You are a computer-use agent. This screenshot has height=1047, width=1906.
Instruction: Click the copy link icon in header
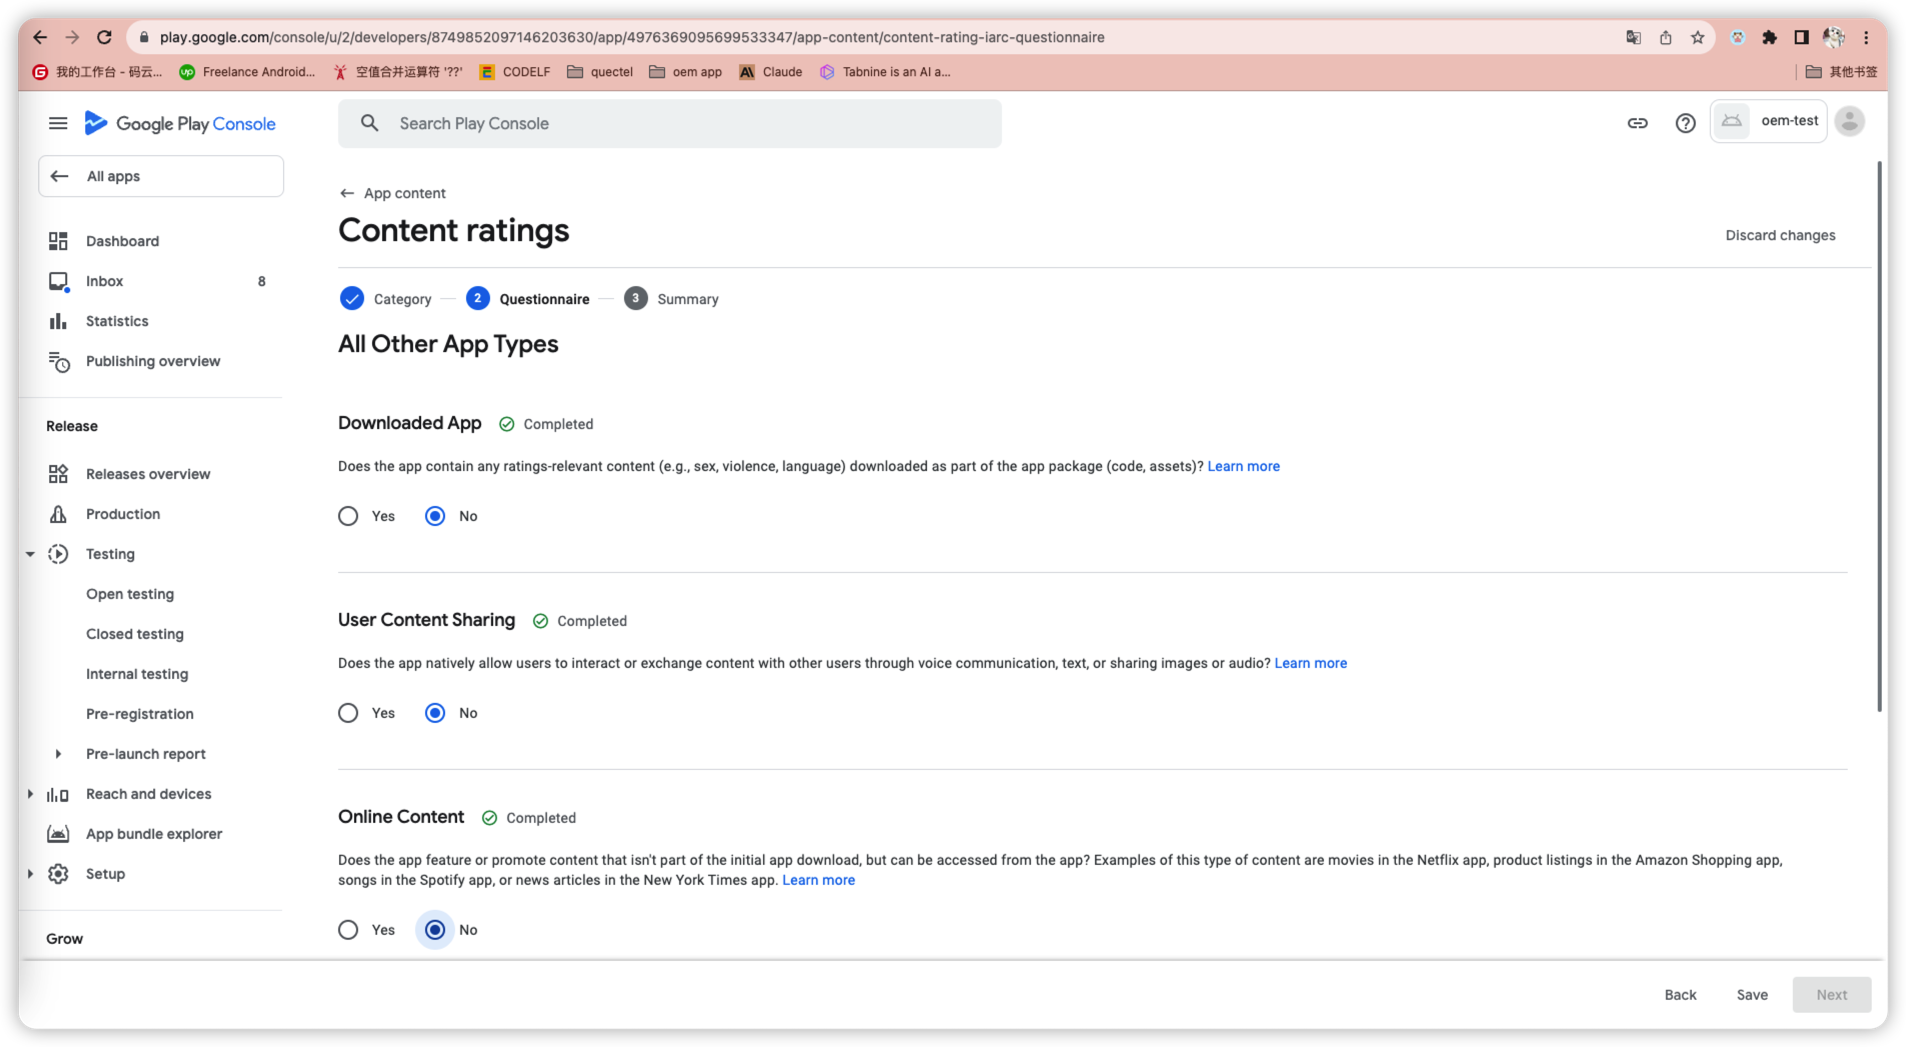[x=1637, y=123]
